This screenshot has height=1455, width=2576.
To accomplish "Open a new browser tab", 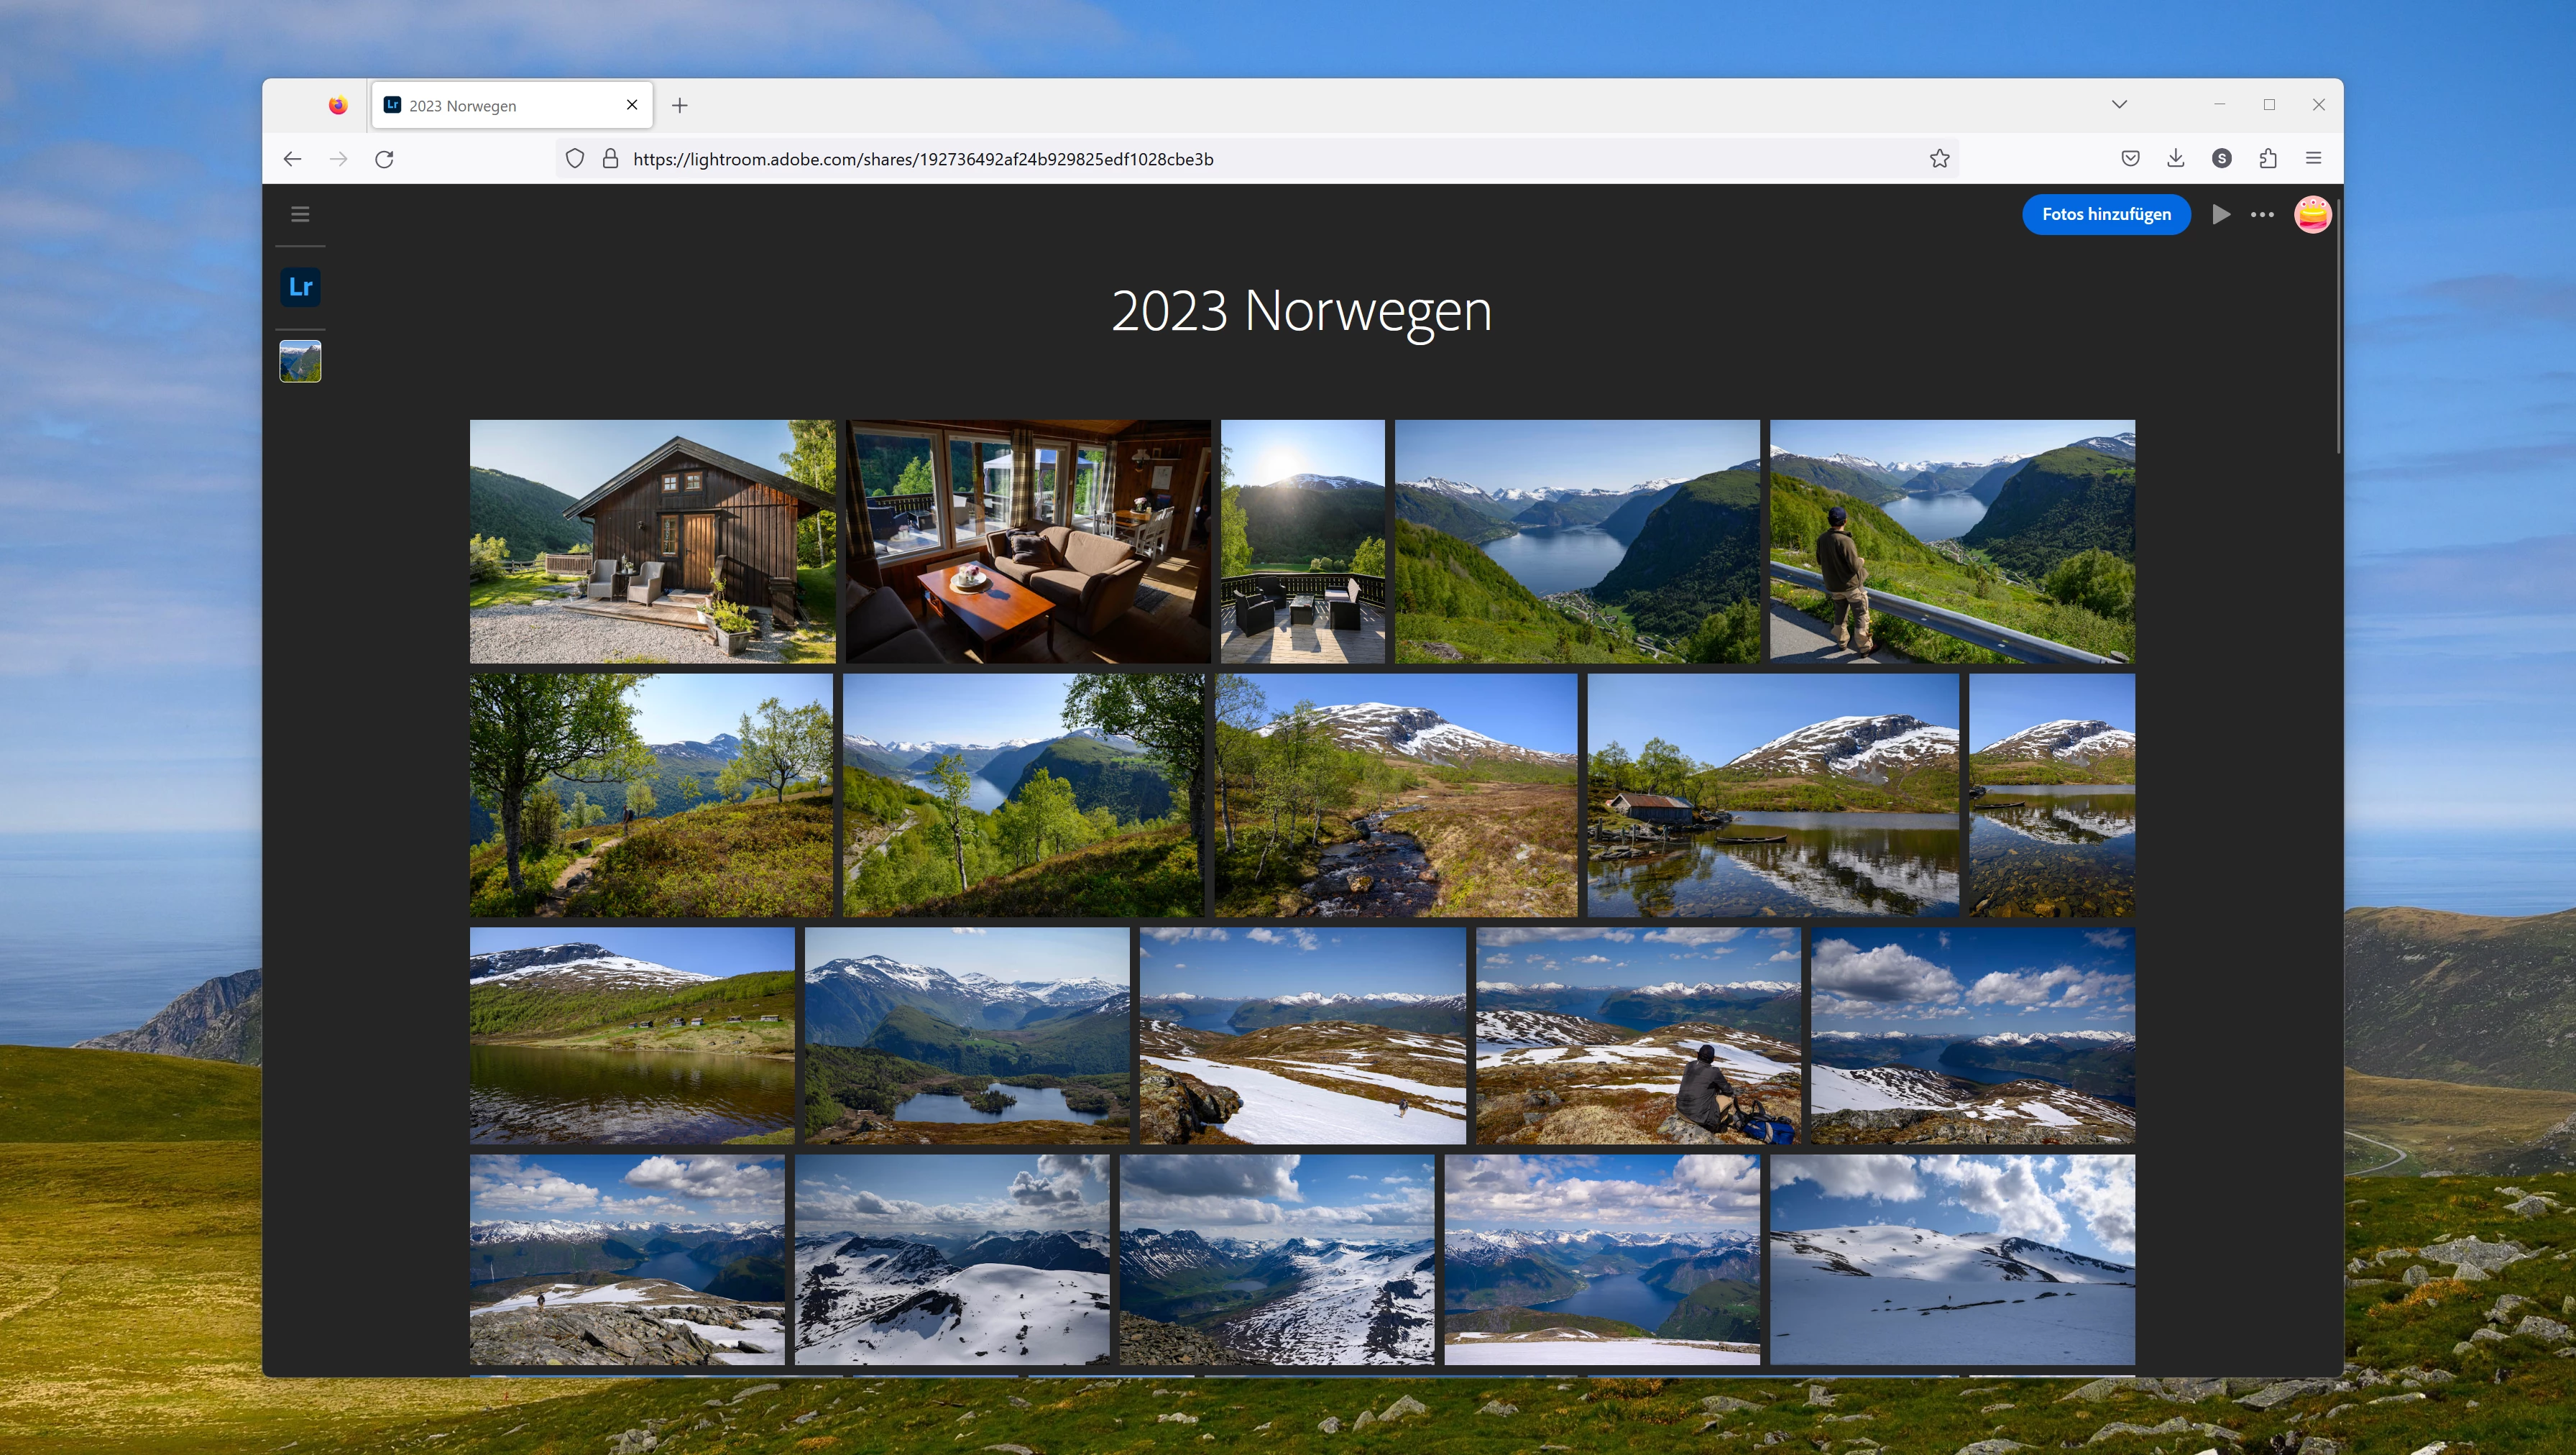I will (680, 105).
